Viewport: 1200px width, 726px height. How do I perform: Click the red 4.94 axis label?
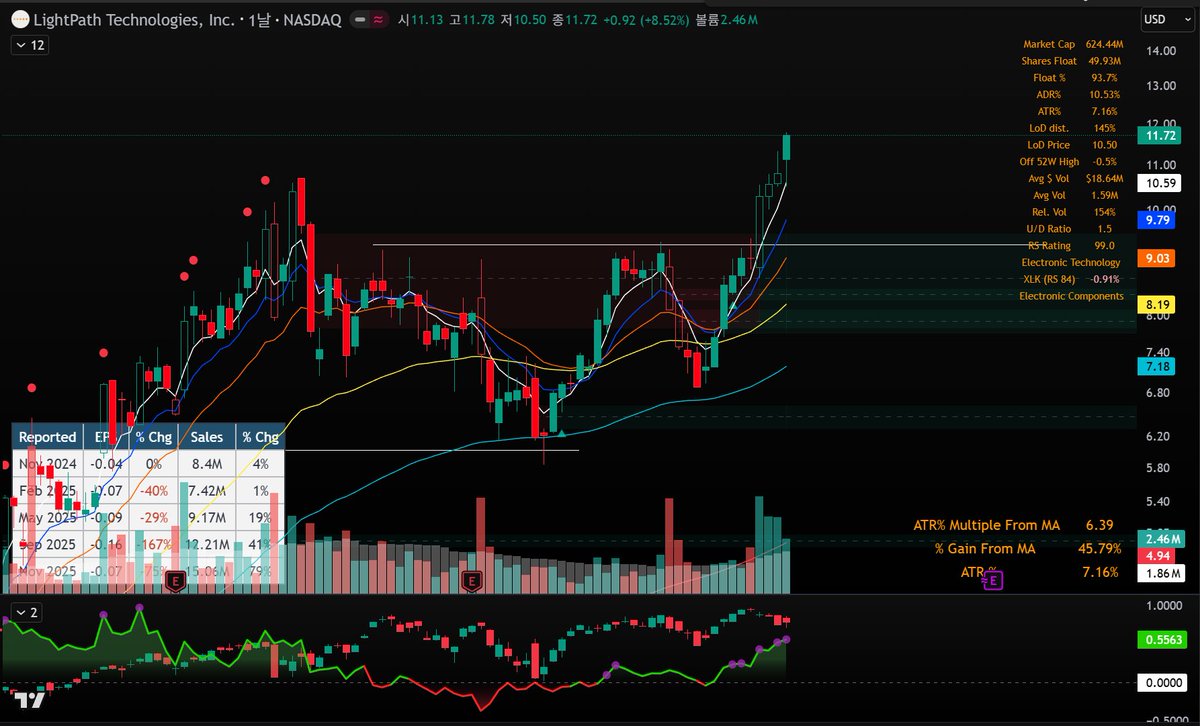point(1156,556)
